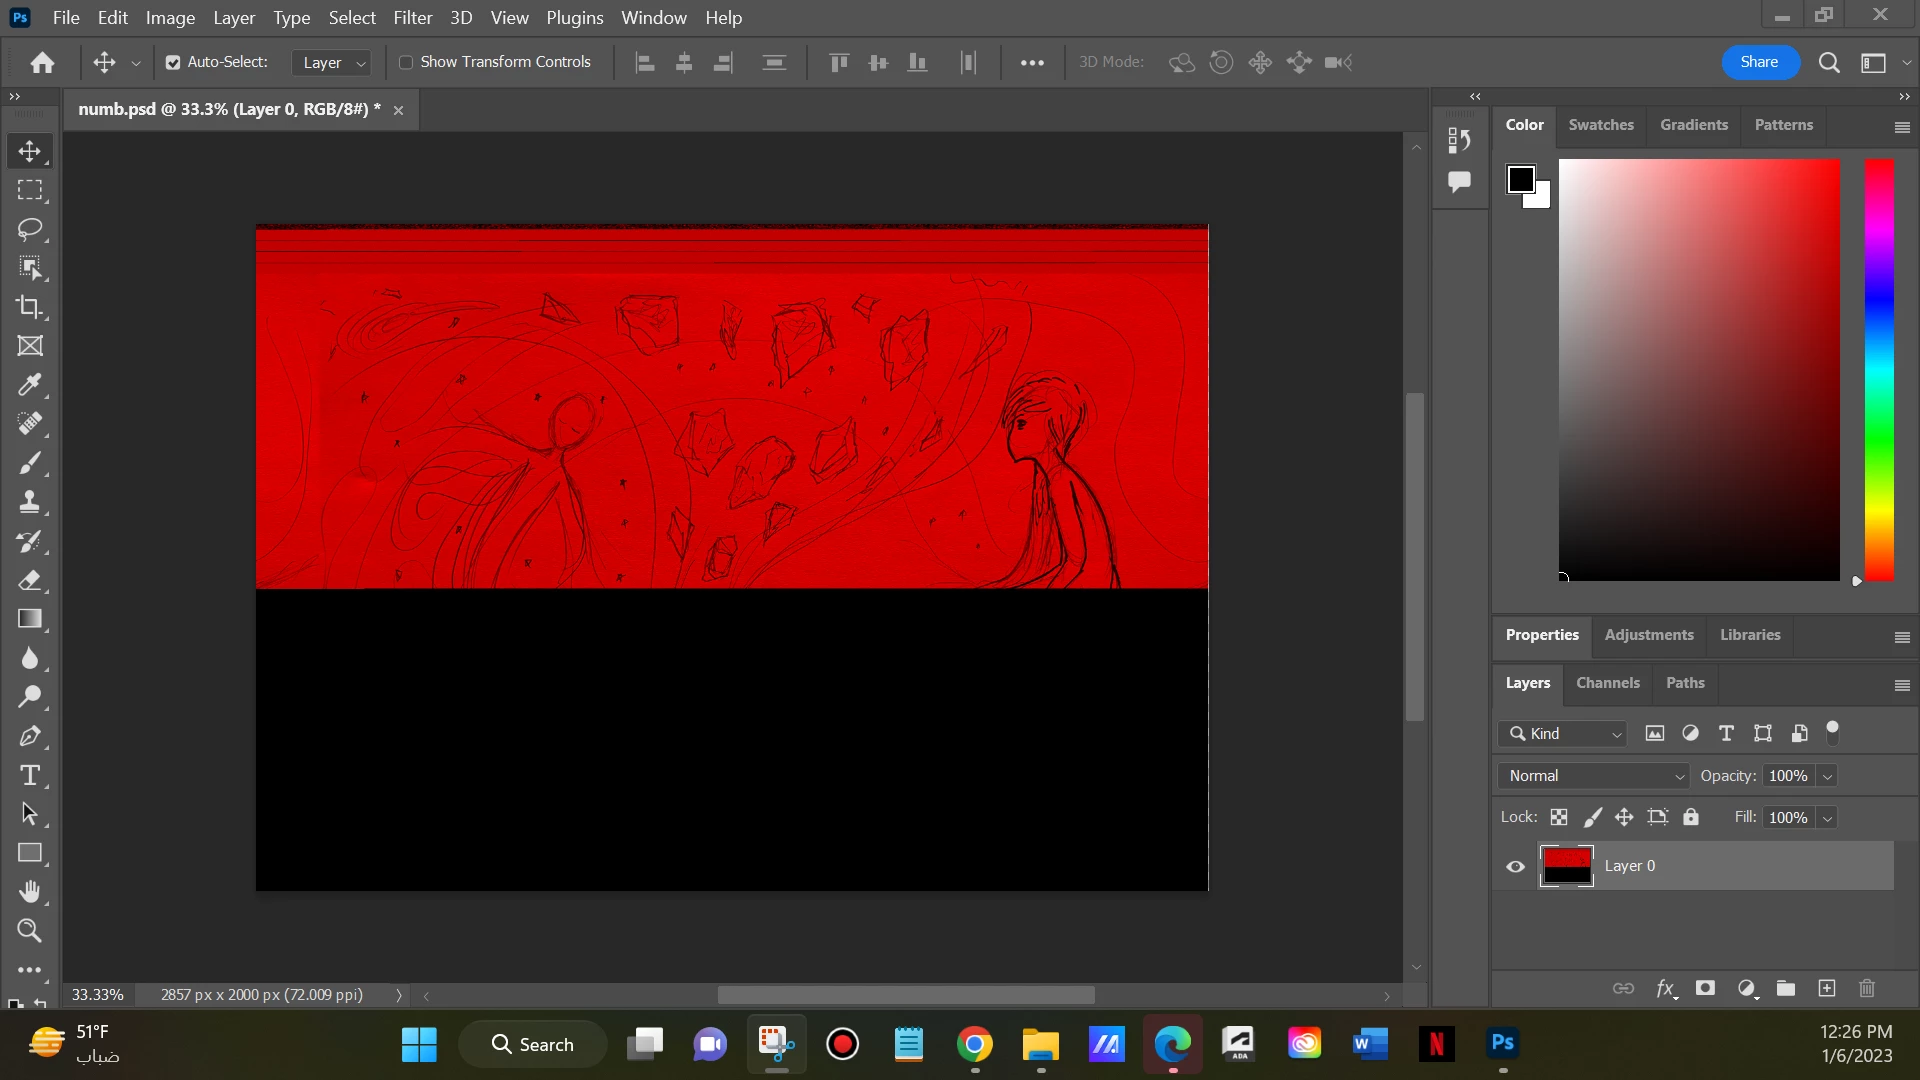This screenshot has width=1920, height=1080.
Task: Click the add layer mask icon
Action: tap(1706, 988)
